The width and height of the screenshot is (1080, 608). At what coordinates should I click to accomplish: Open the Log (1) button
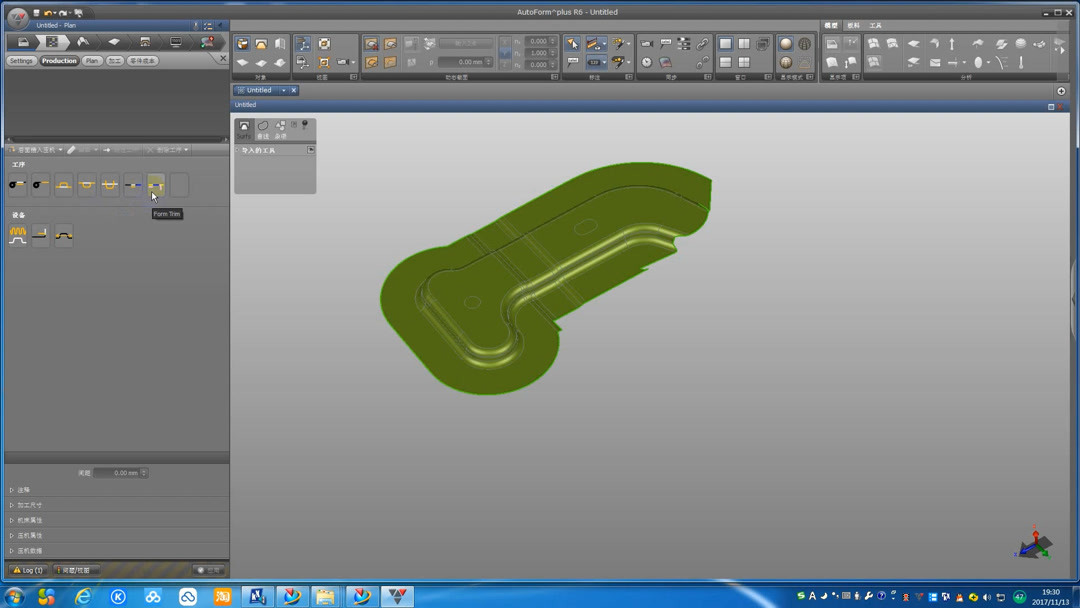[28, 570]
